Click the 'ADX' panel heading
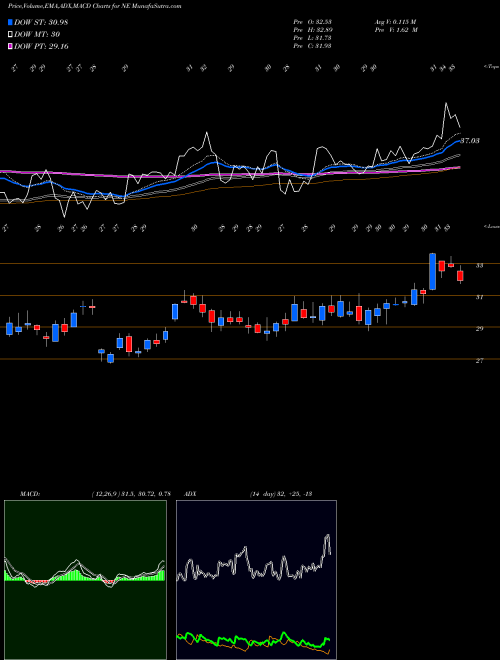This screenshot has height=660, width=500. point(191,494)
